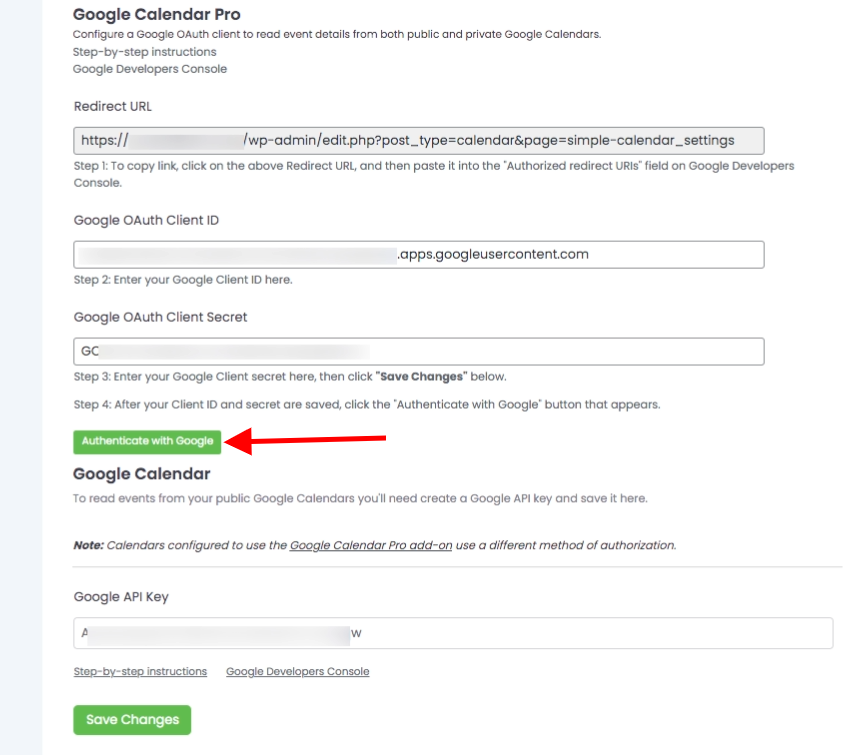The height and width of the screenshot is (755, 864).
Task: Click into the Google API Key input field
Action: [452, 633]
